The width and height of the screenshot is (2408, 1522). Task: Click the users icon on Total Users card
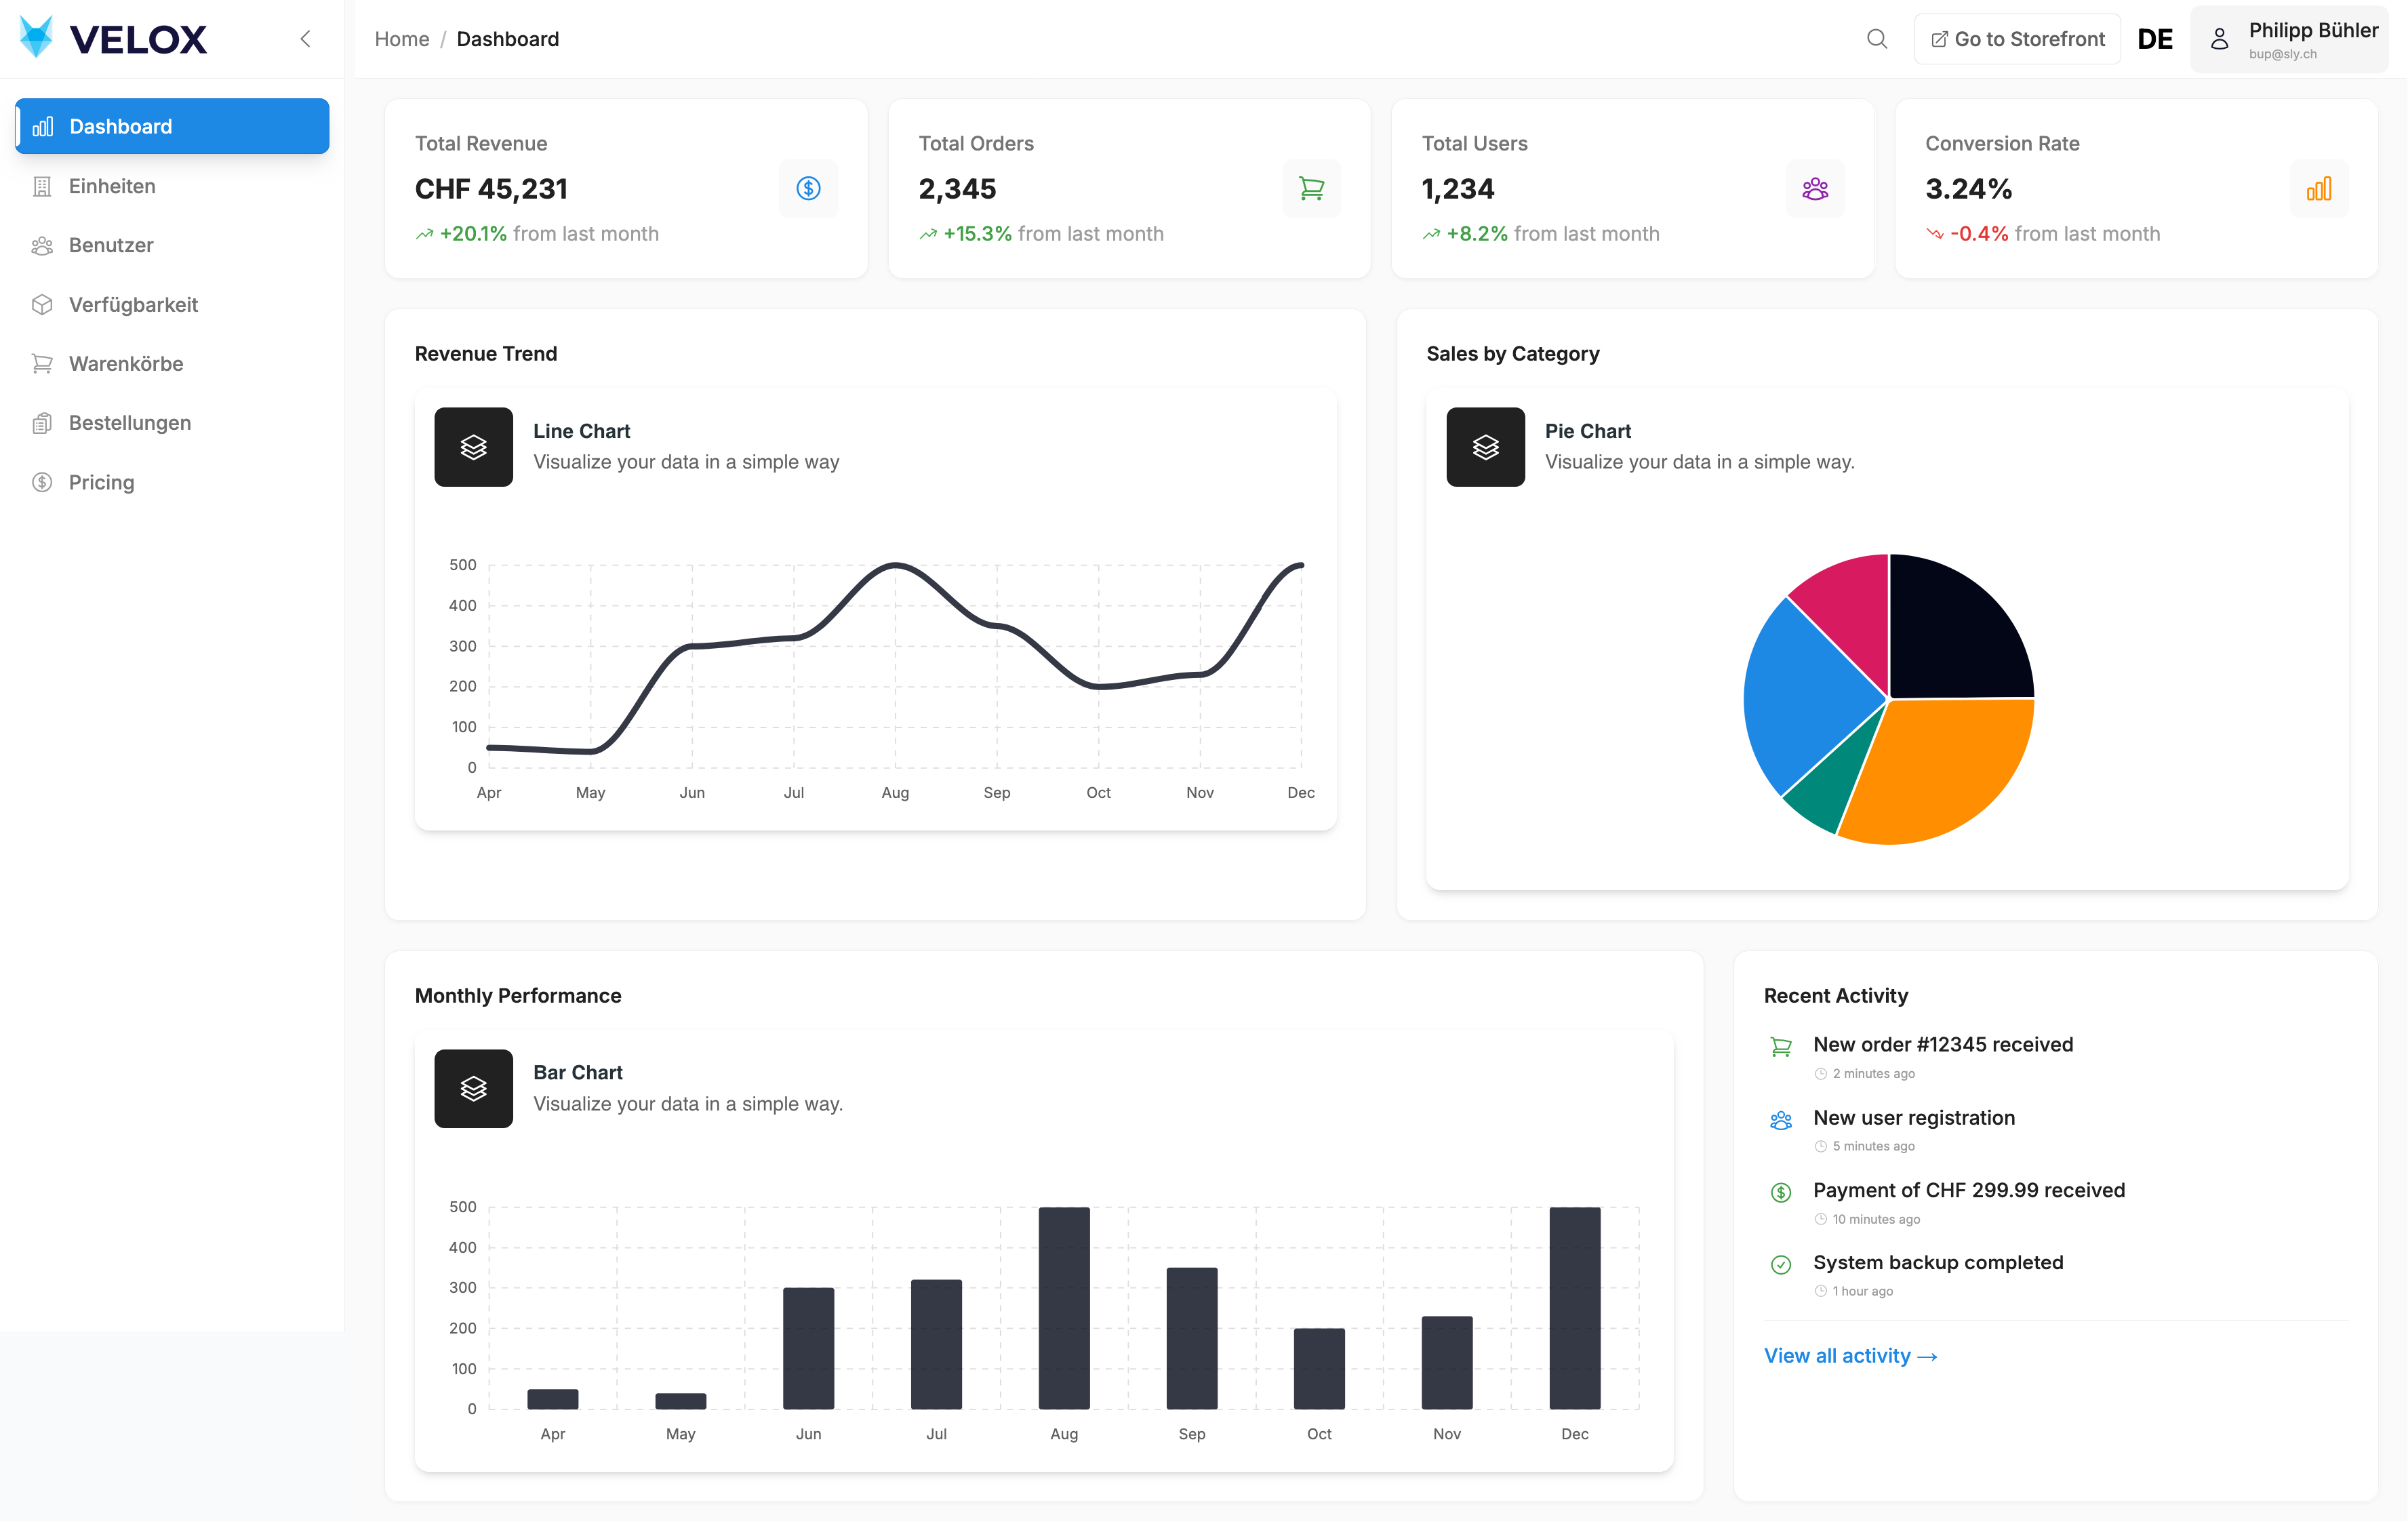click(x=1815, y=188)
